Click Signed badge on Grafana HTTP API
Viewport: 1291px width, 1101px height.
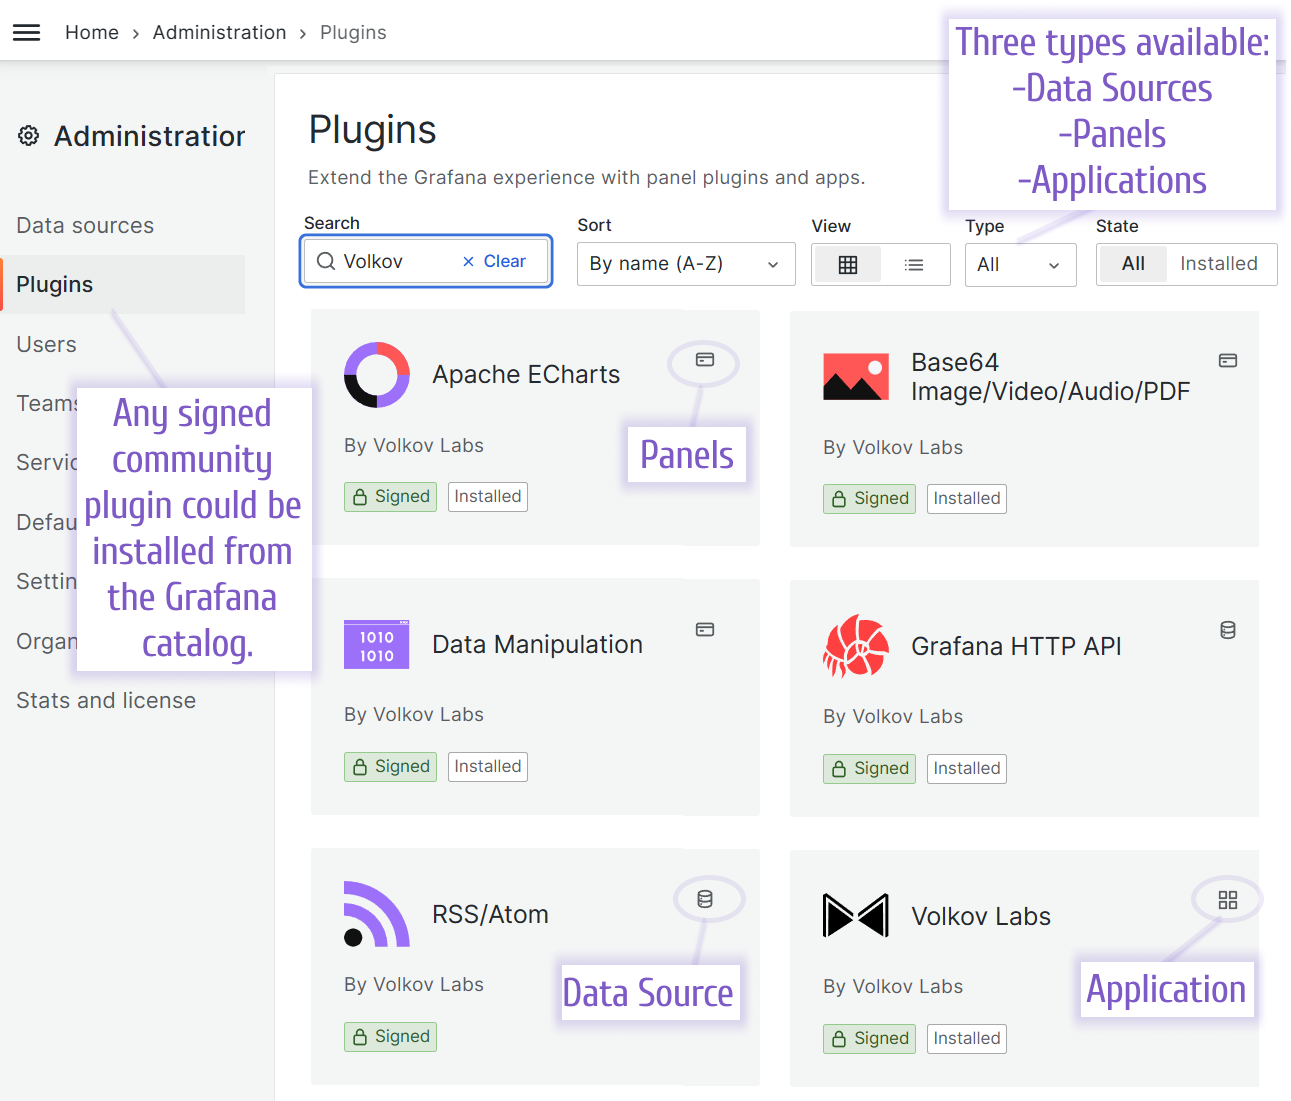click(869, 769)
